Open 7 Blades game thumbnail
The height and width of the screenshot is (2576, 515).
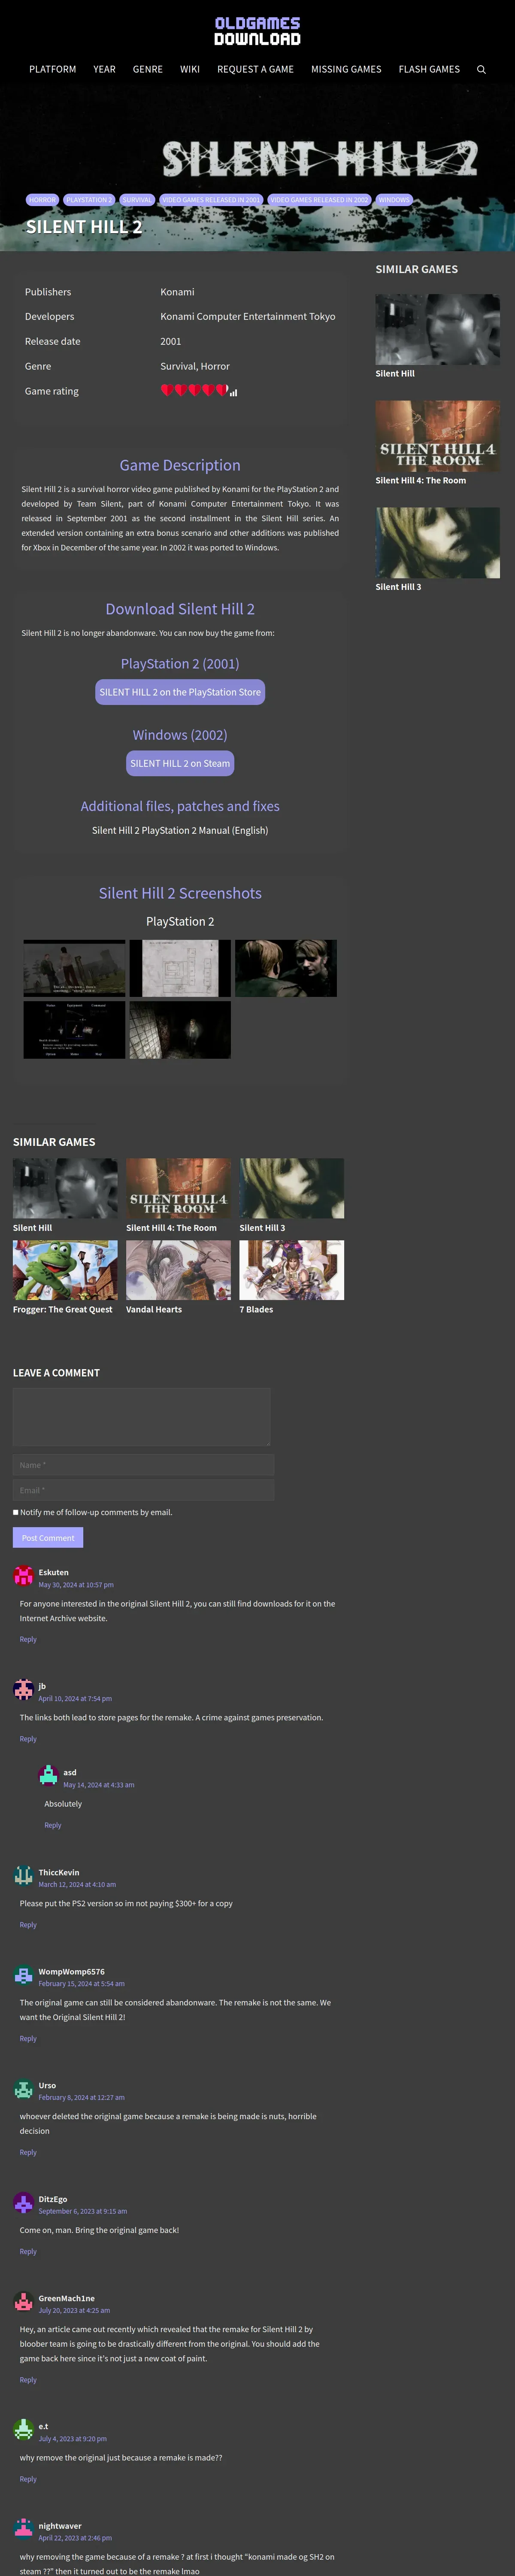click(x=292, y=1270)
